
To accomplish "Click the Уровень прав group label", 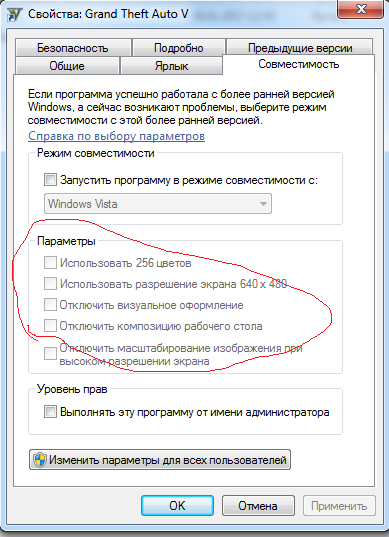I will point(72,389).
